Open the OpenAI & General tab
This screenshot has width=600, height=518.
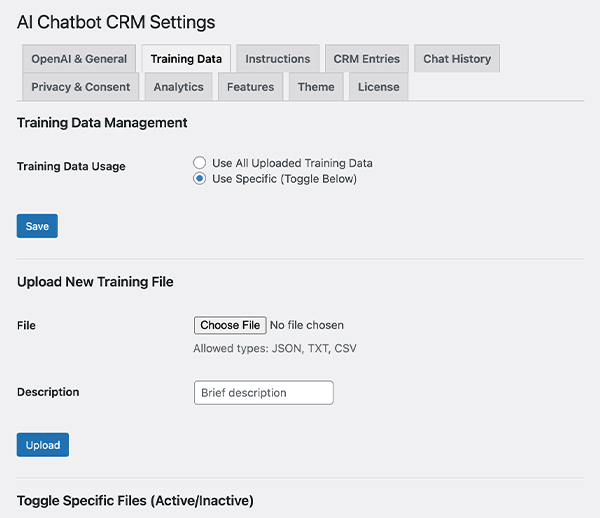point(79,59)
